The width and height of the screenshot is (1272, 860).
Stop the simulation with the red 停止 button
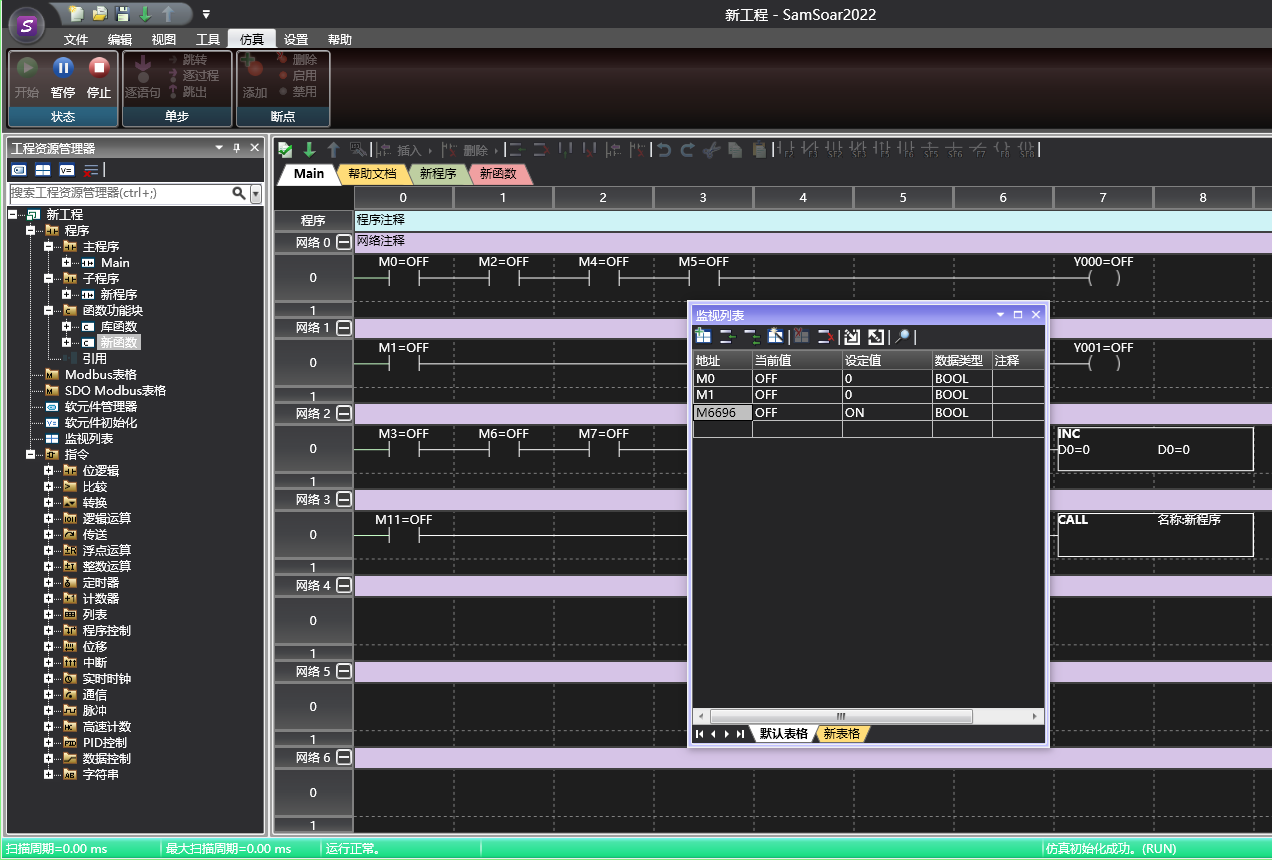99,69
